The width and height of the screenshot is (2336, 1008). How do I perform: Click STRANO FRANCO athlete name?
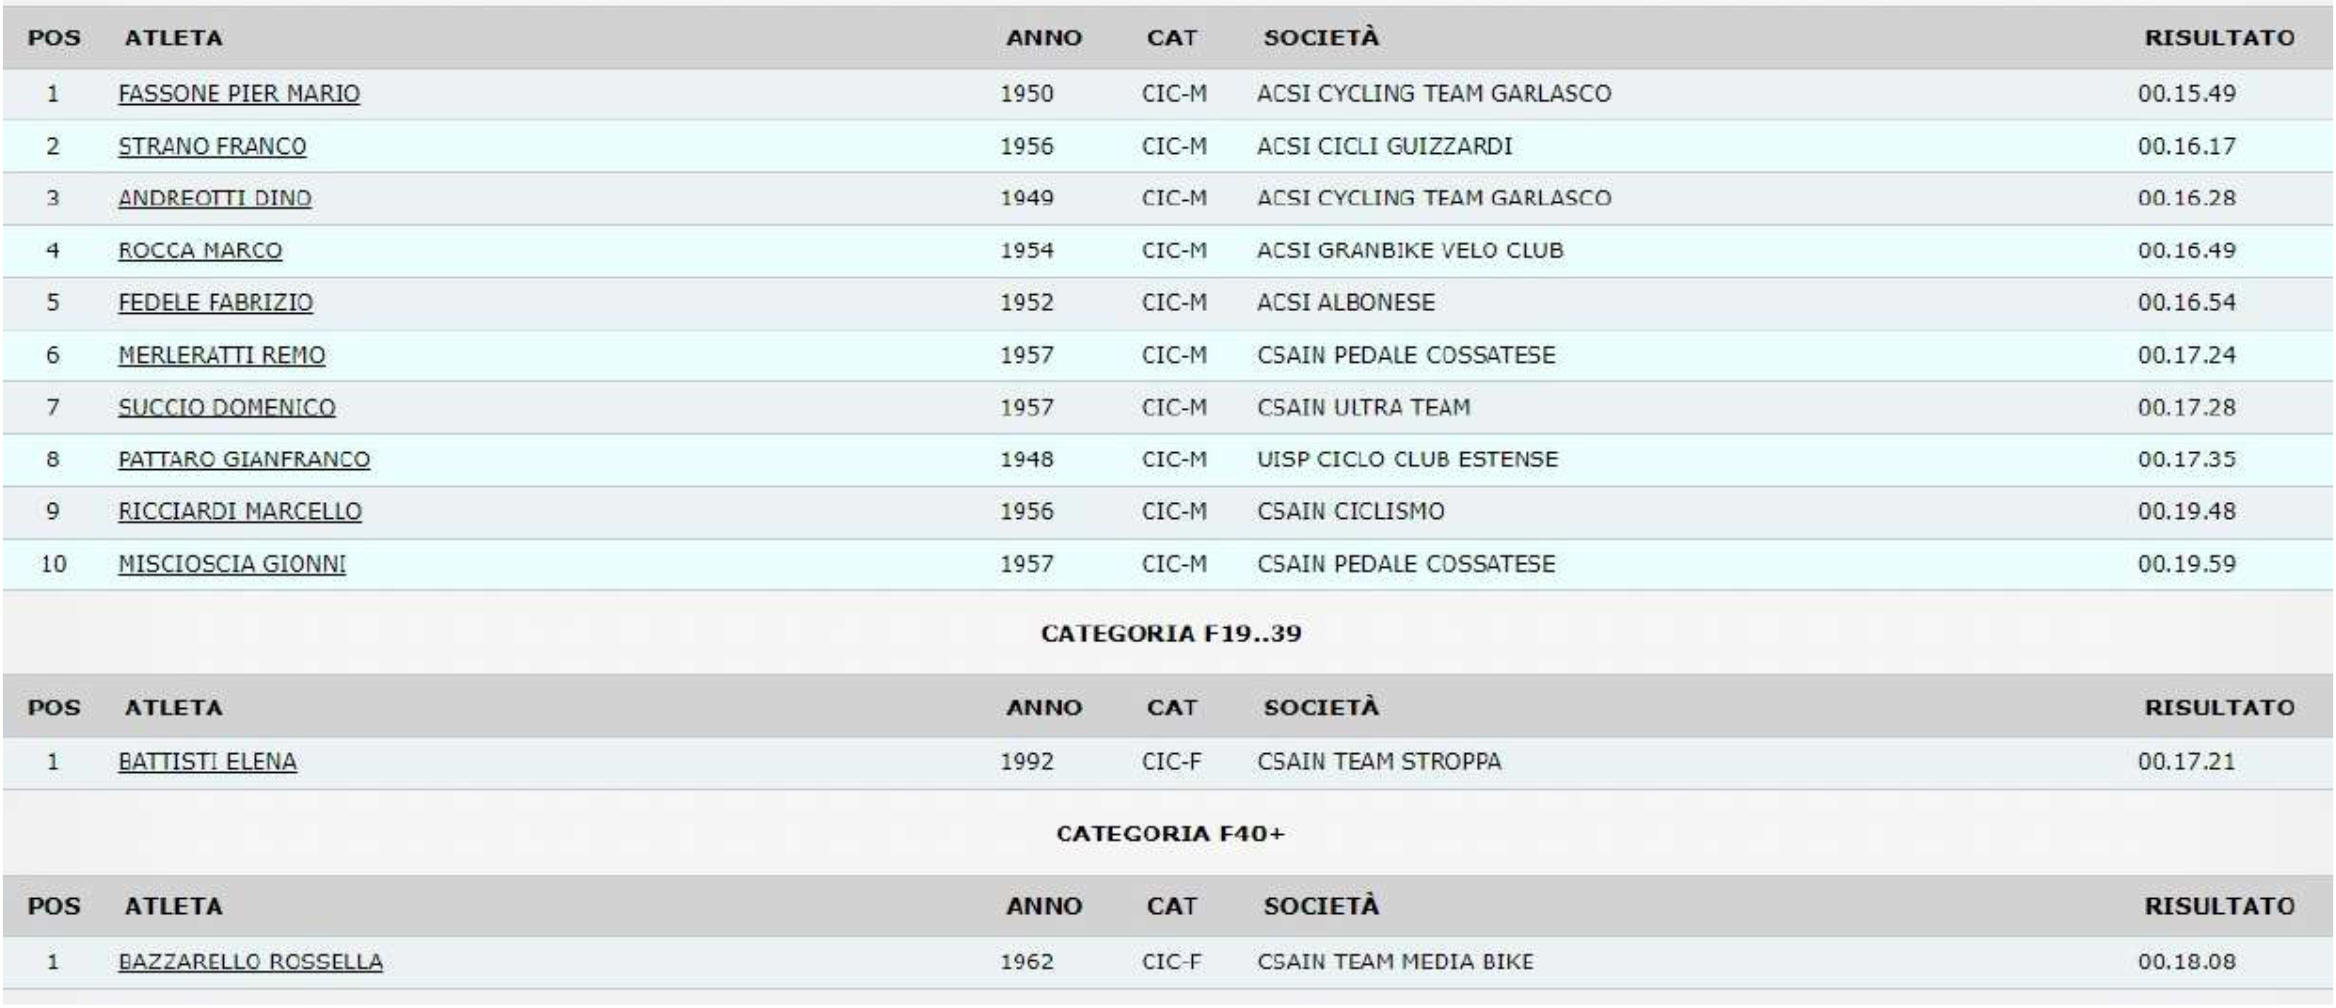click(212, 146)
